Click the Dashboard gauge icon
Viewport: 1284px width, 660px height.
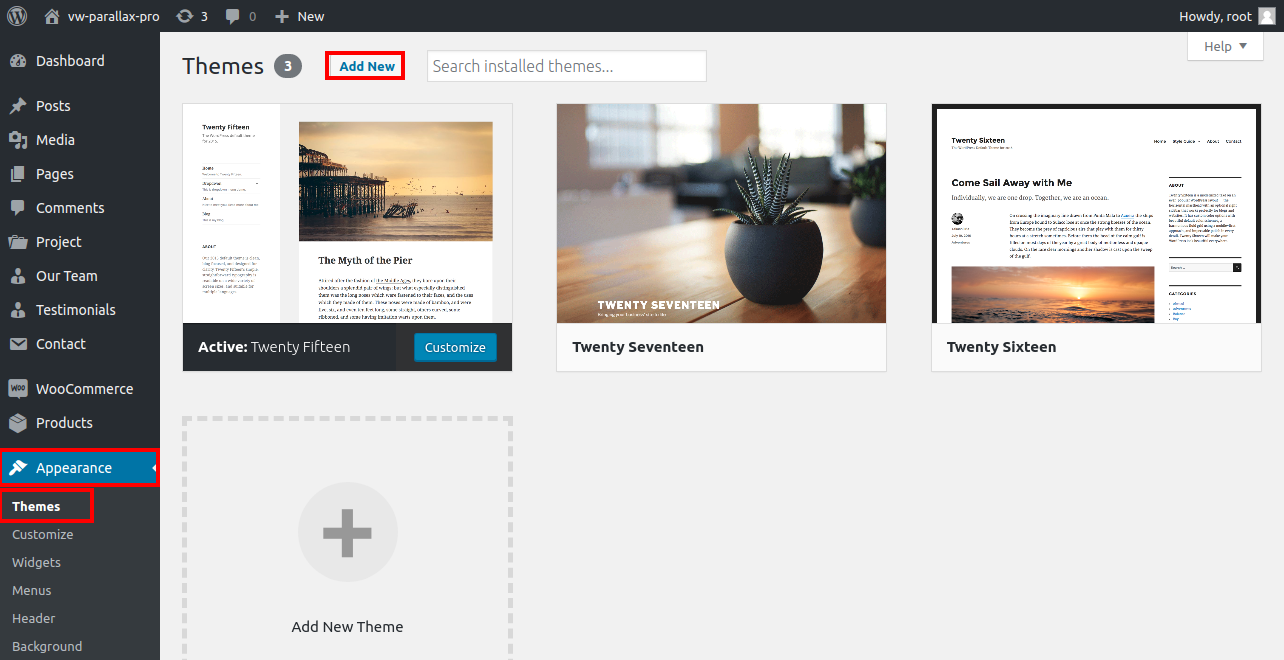pyautogui.click(x=18, y=61)
